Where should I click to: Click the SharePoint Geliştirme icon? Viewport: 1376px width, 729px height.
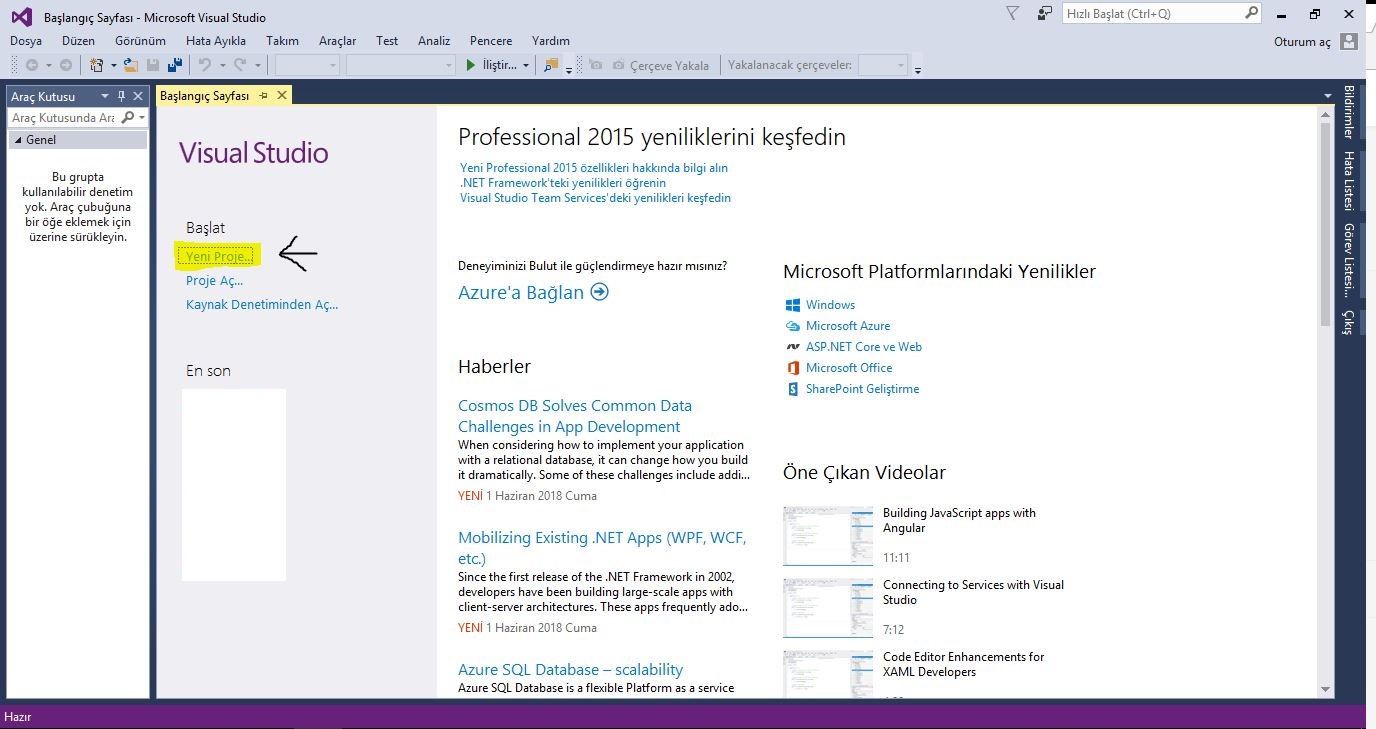pyautogui.click(x=793, y=389)
